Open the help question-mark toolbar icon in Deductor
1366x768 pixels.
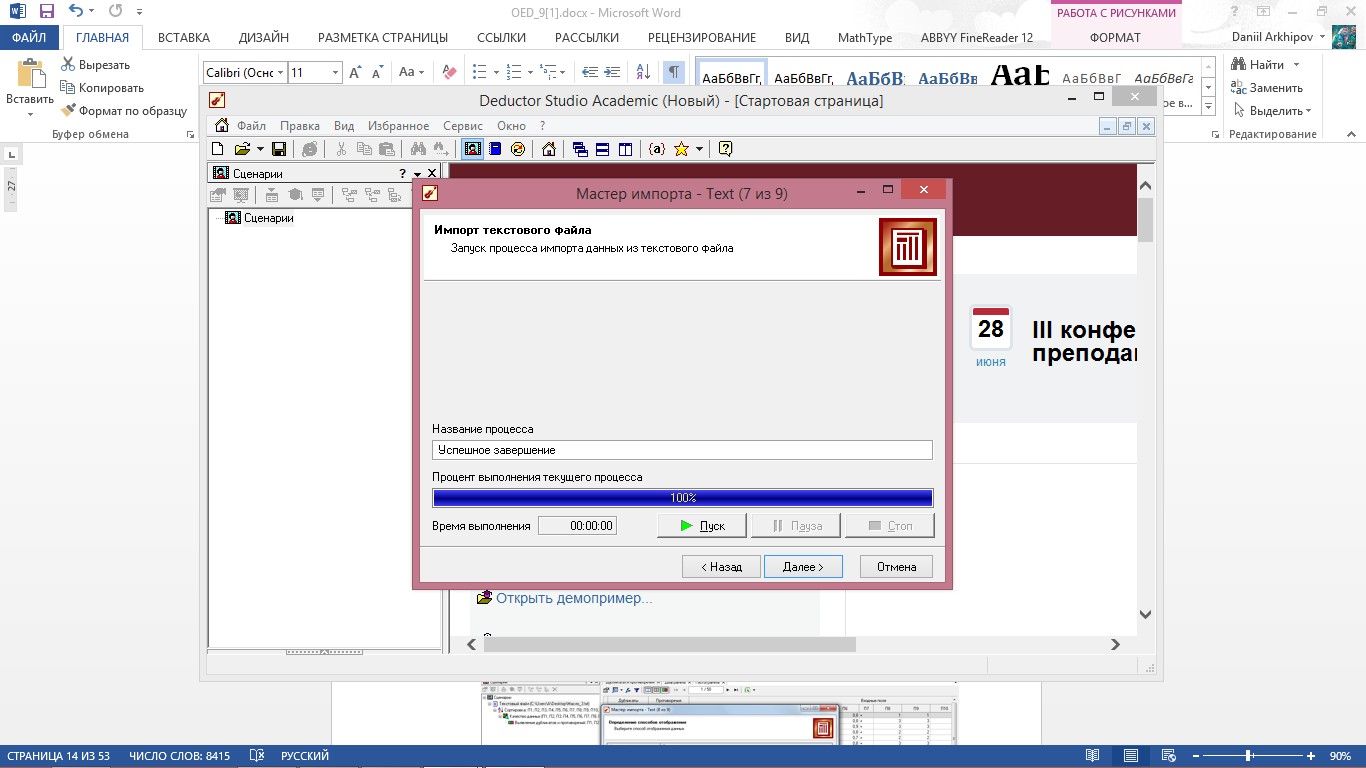726,149
